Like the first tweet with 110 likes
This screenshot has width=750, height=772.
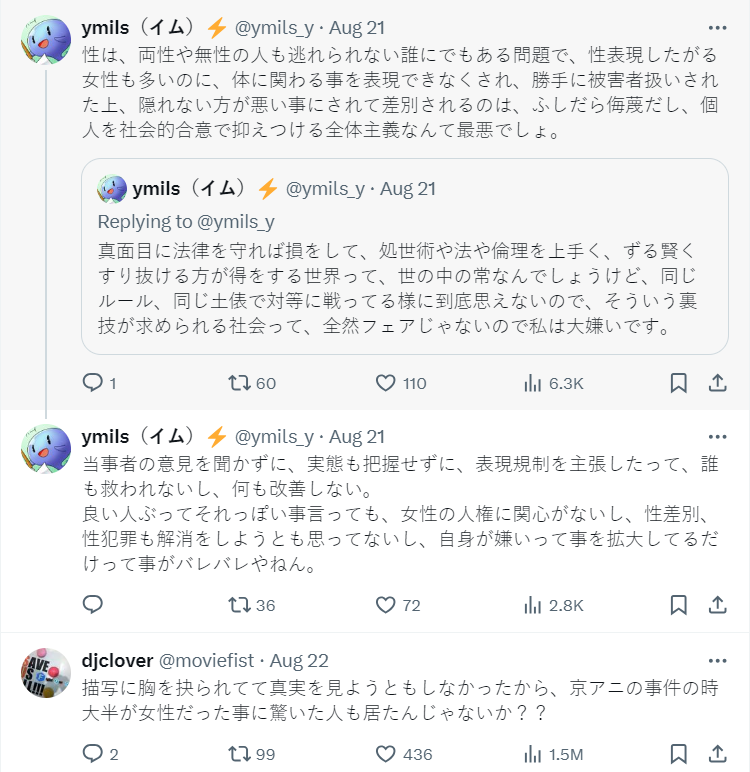pos(386,383)
